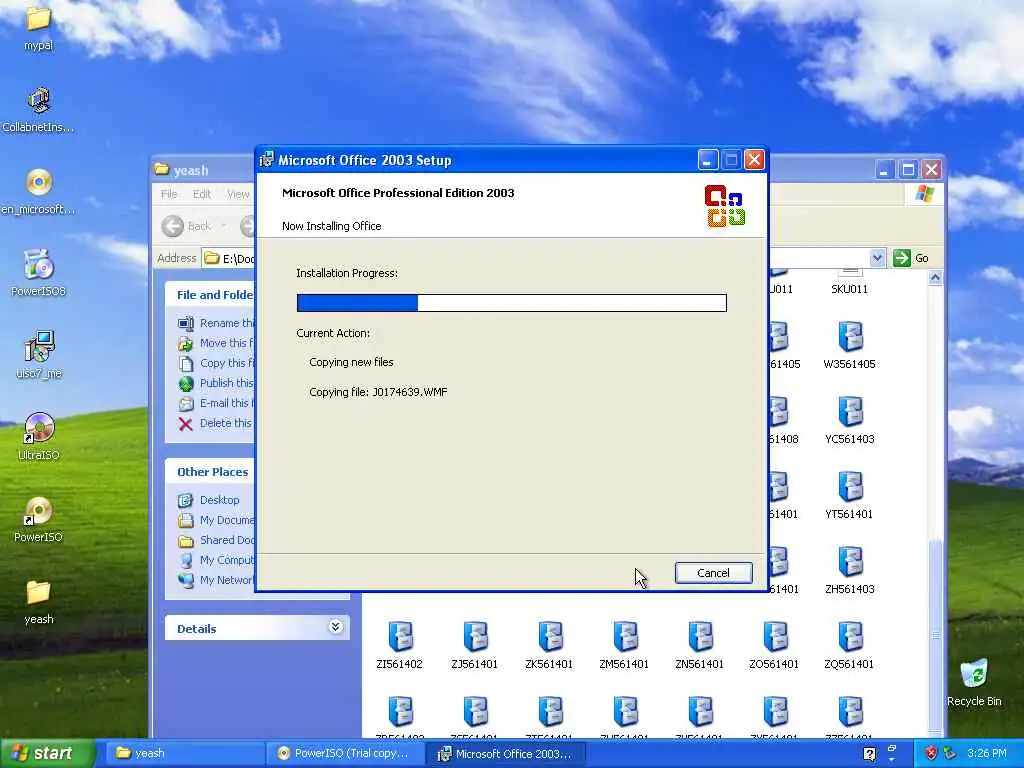Click the help question mark taskbar icon

click(869, 754)
